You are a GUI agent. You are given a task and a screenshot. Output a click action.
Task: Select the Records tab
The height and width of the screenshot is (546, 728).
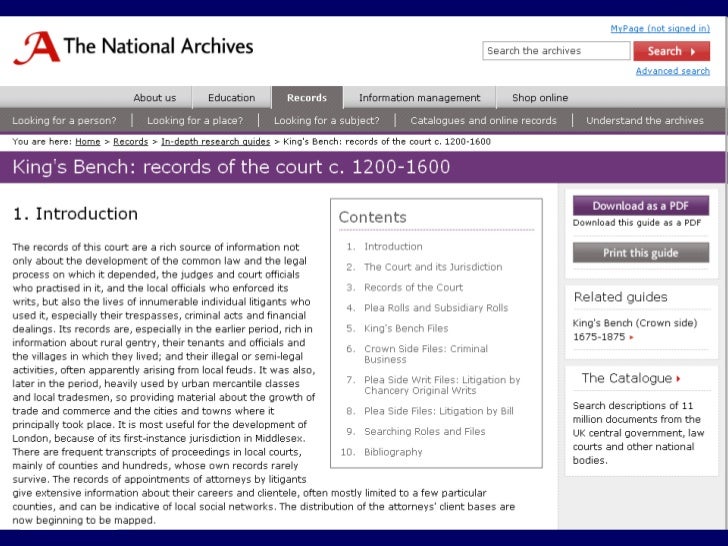point(307,98)
